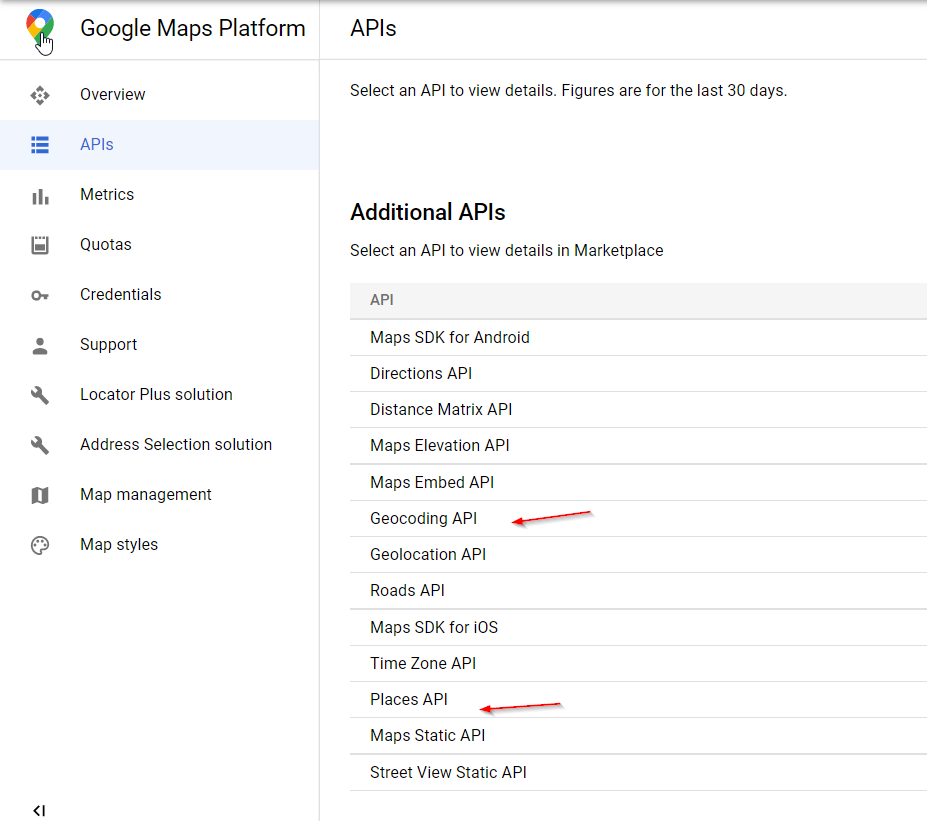Open Locator Plus solution menu item
The width and height of the screenshot is (927, 821).
tap(156, 395)
